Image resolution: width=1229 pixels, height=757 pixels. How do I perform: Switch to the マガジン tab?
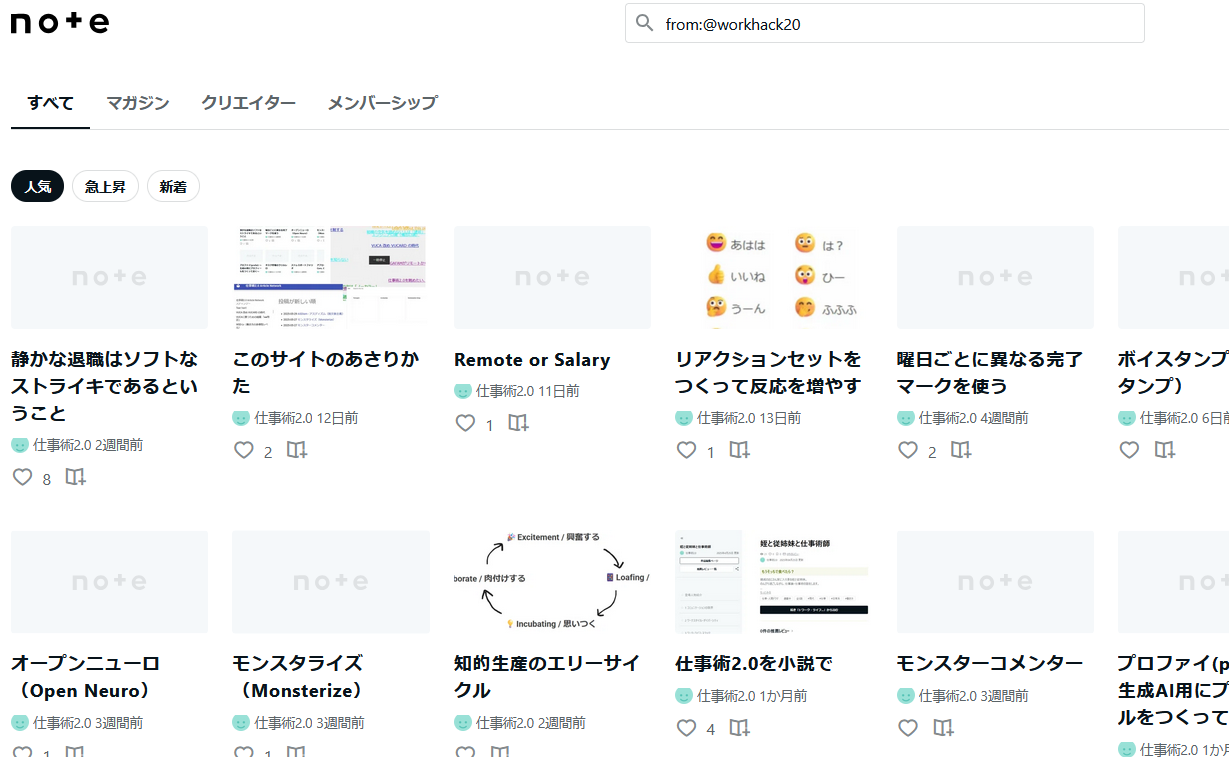click(x=138, y=103)
